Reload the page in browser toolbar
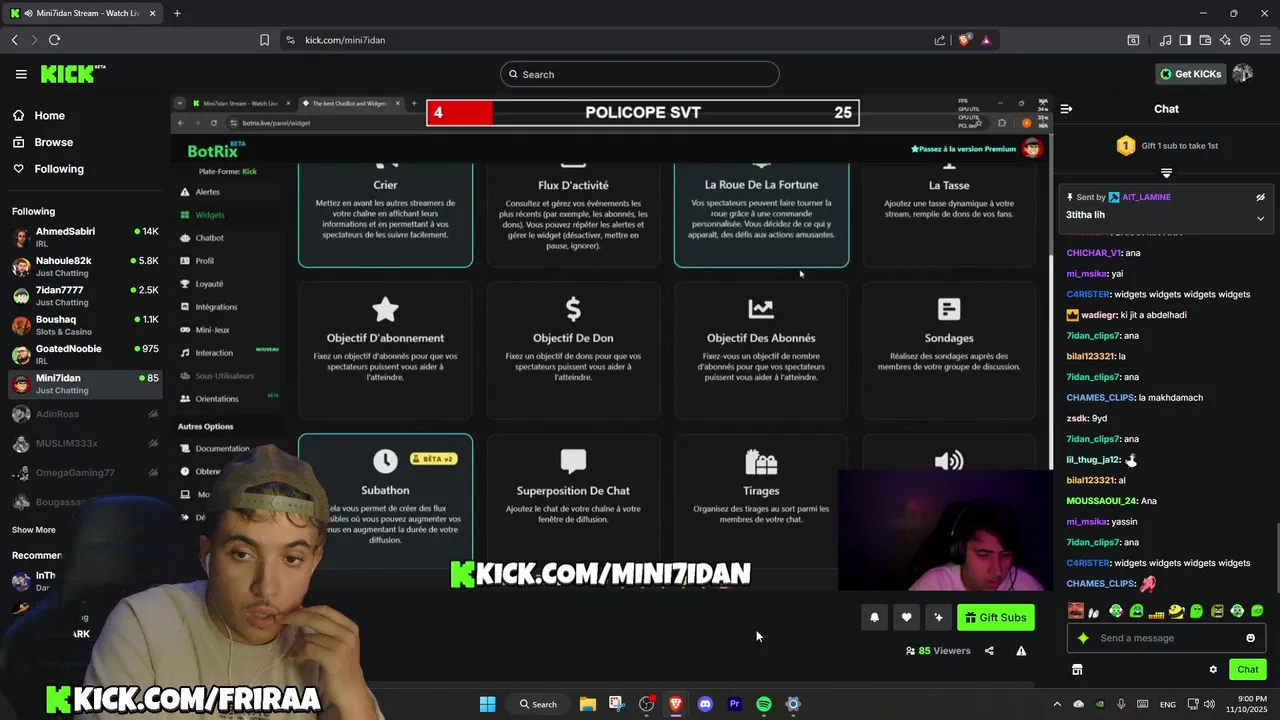Screen dimensions: 1280x720 [x=54, y=40]
